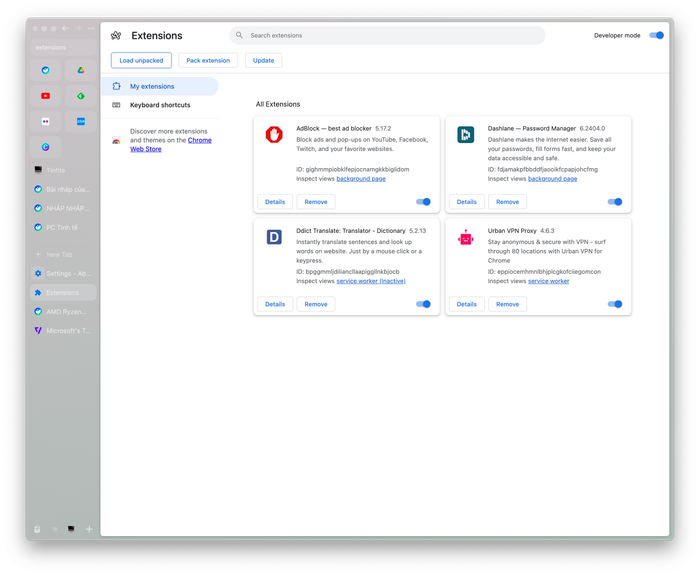Open Ddict Translate Details

[x=275, y=304]
